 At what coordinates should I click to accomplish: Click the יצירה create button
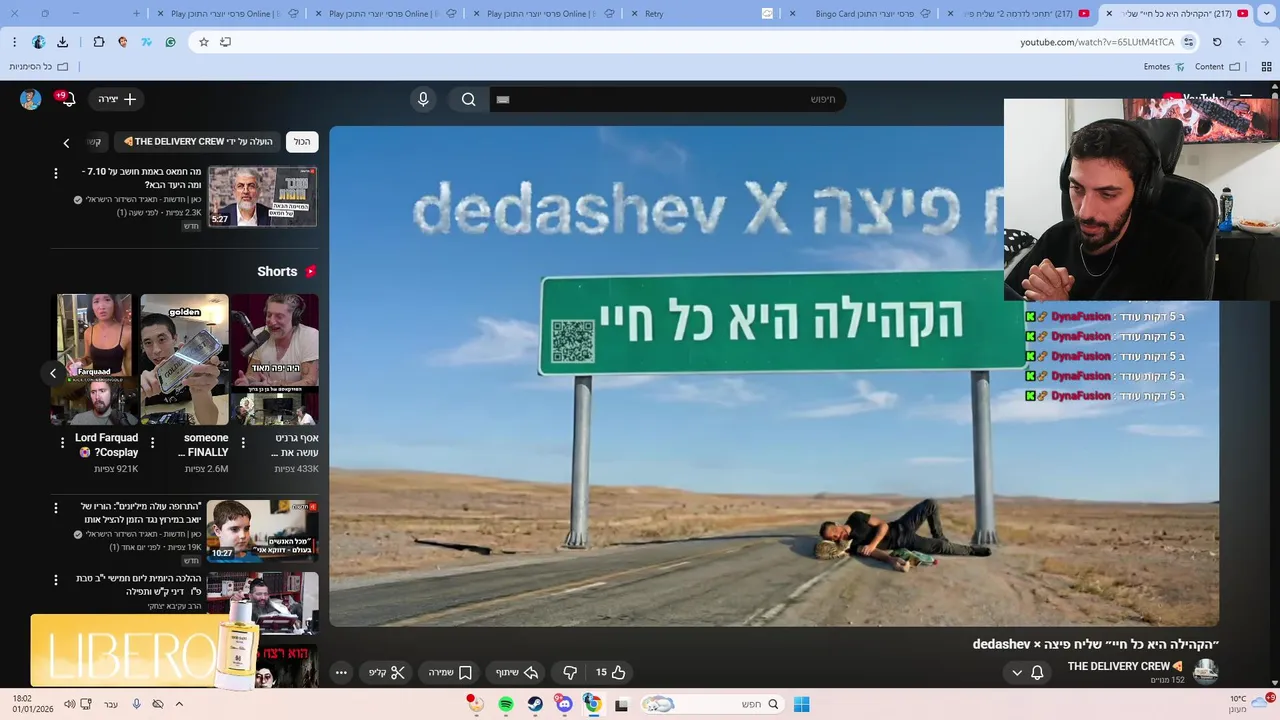click(116, 99)
